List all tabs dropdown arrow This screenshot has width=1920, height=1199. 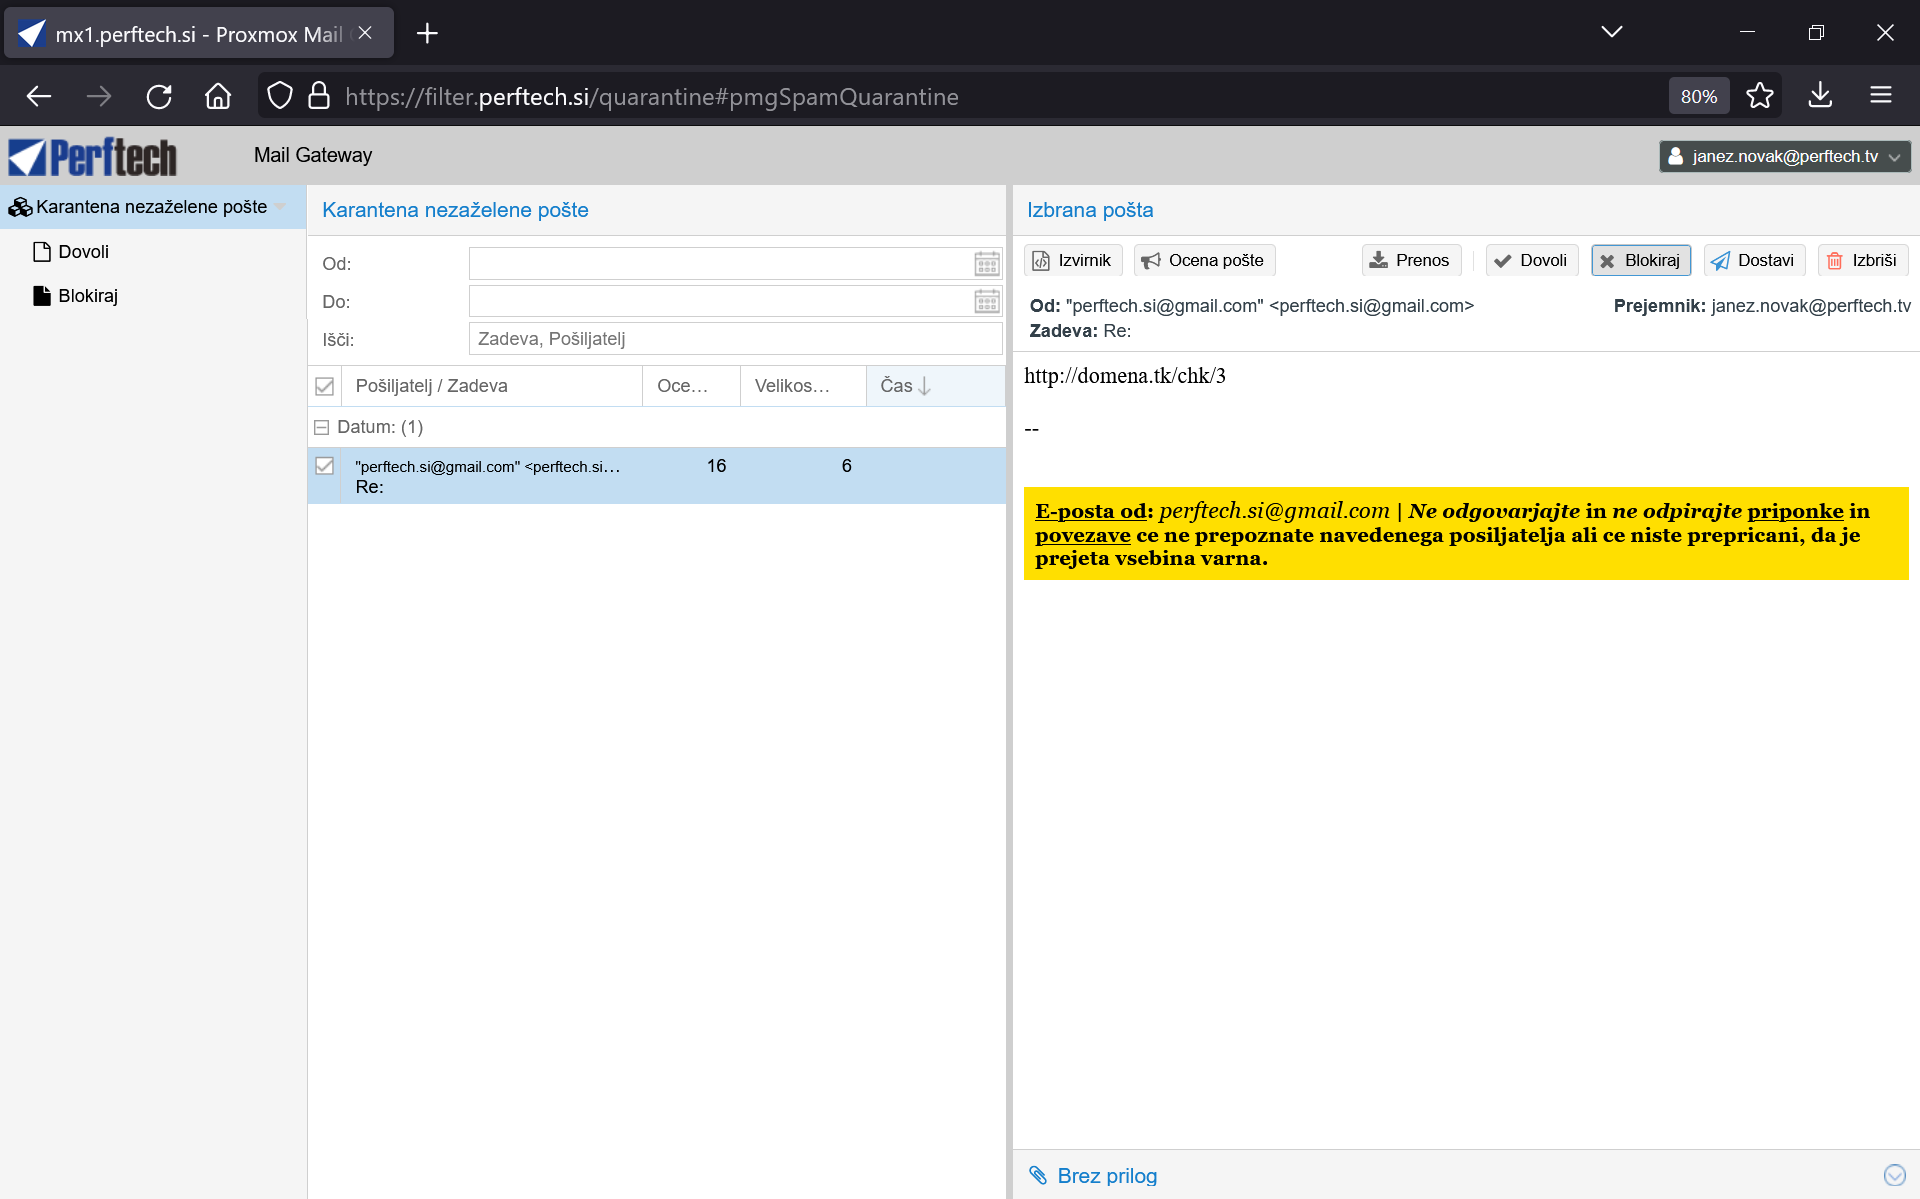pyautogui.click(x=1612, y=32)
